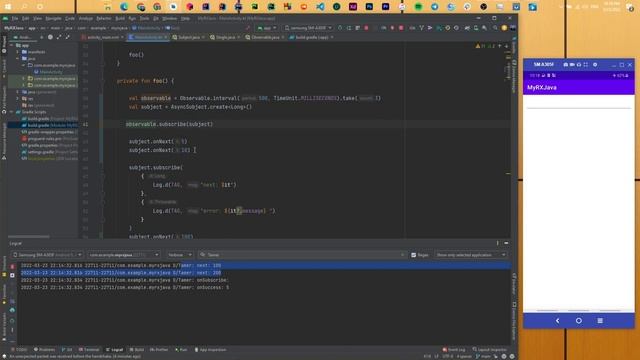The height and width of the screenshot is (360, 640).
Task: Switch to the Single.java editor tab
Action: [x=225, y=37]
